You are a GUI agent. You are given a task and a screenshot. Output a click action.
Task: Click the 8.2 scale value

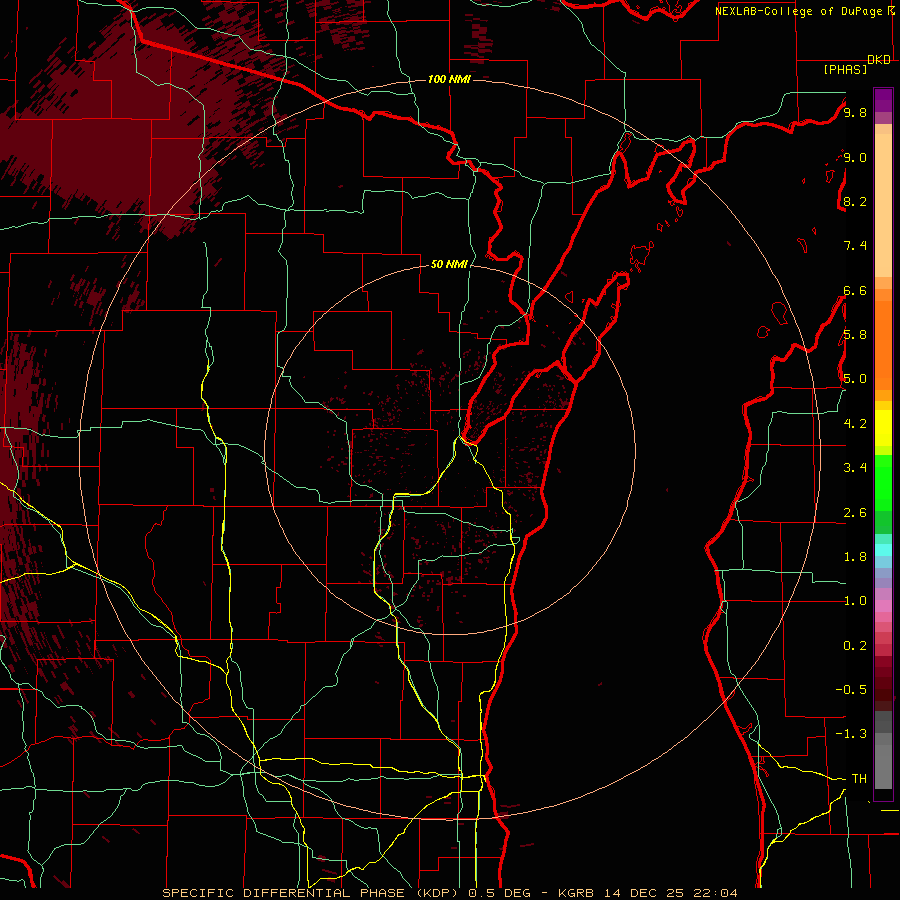(855, 201)
